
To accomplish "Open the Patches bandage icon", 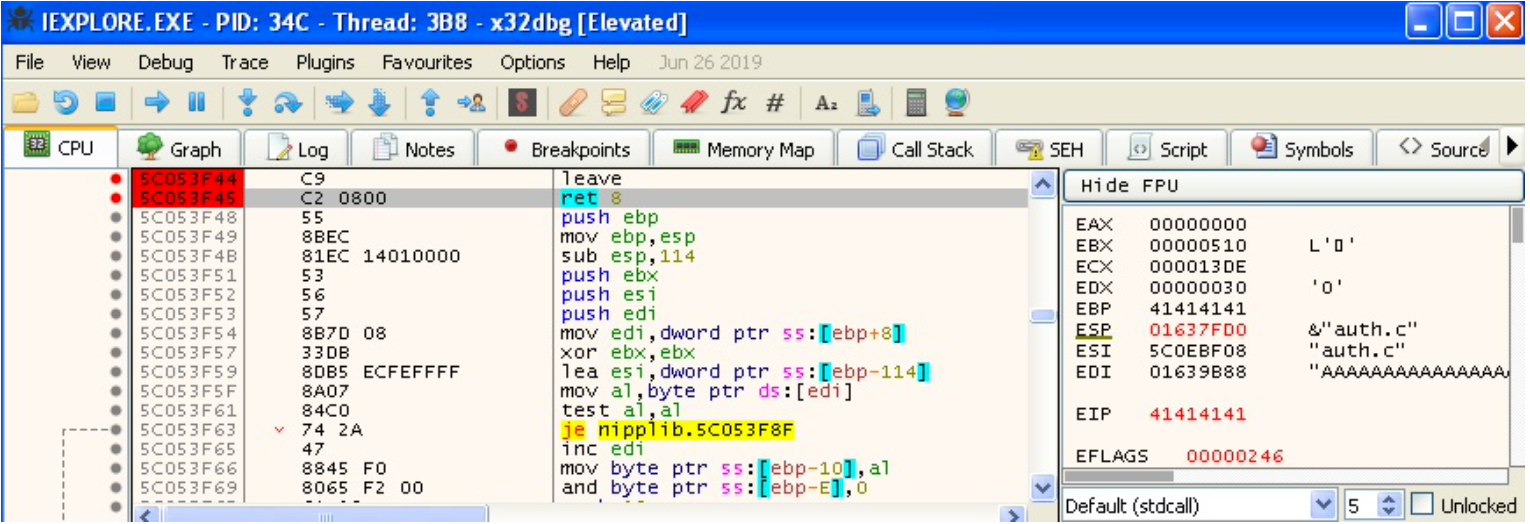I will pyautogui.click(x=574, y=102).
